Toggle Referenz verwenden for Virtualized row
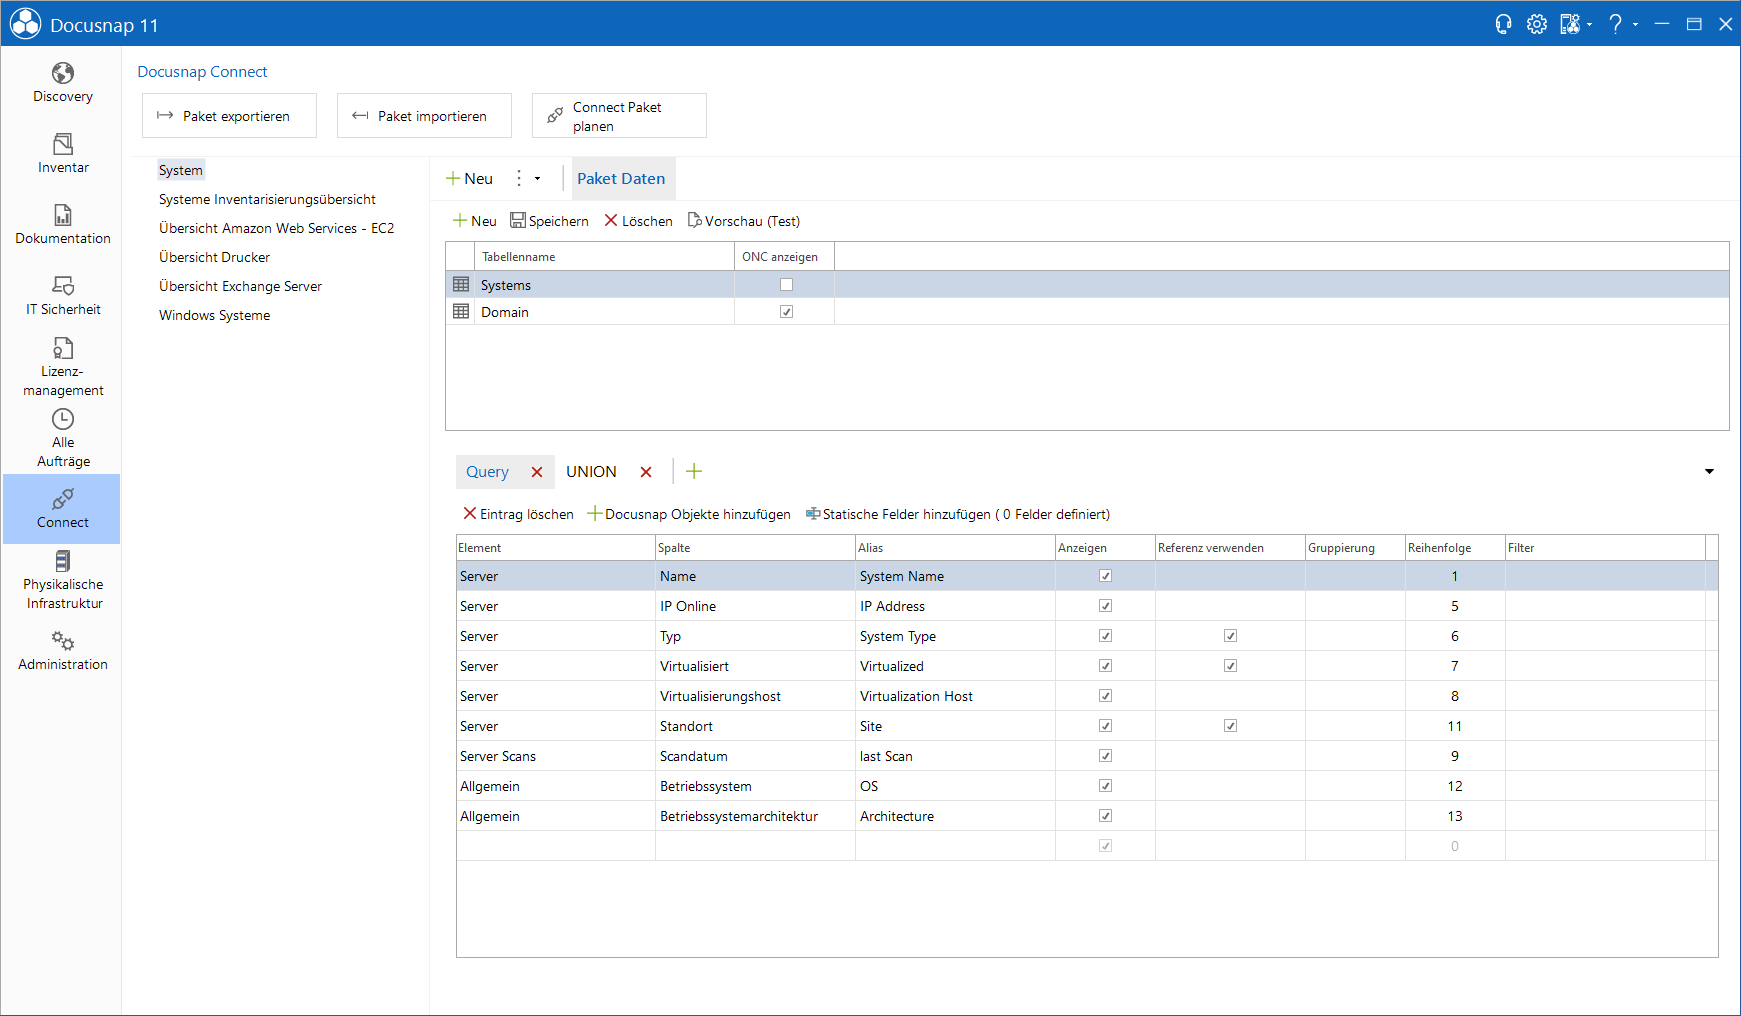The image size is (1741, 1016). (1230, 666)
